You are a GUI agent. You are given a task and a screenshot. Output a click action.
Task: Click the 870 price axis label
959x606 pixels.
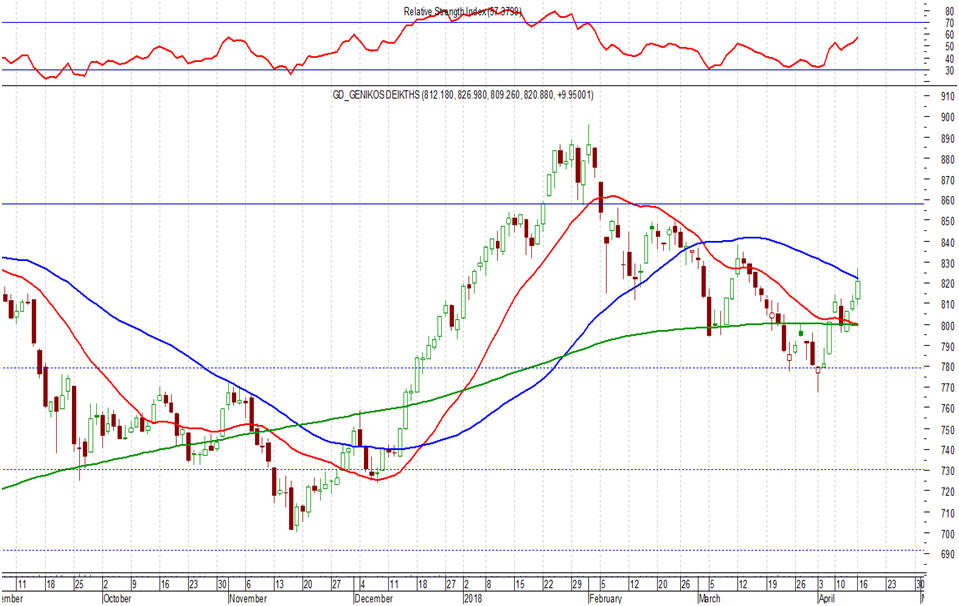pyautogui.click(x=947, y=180)
